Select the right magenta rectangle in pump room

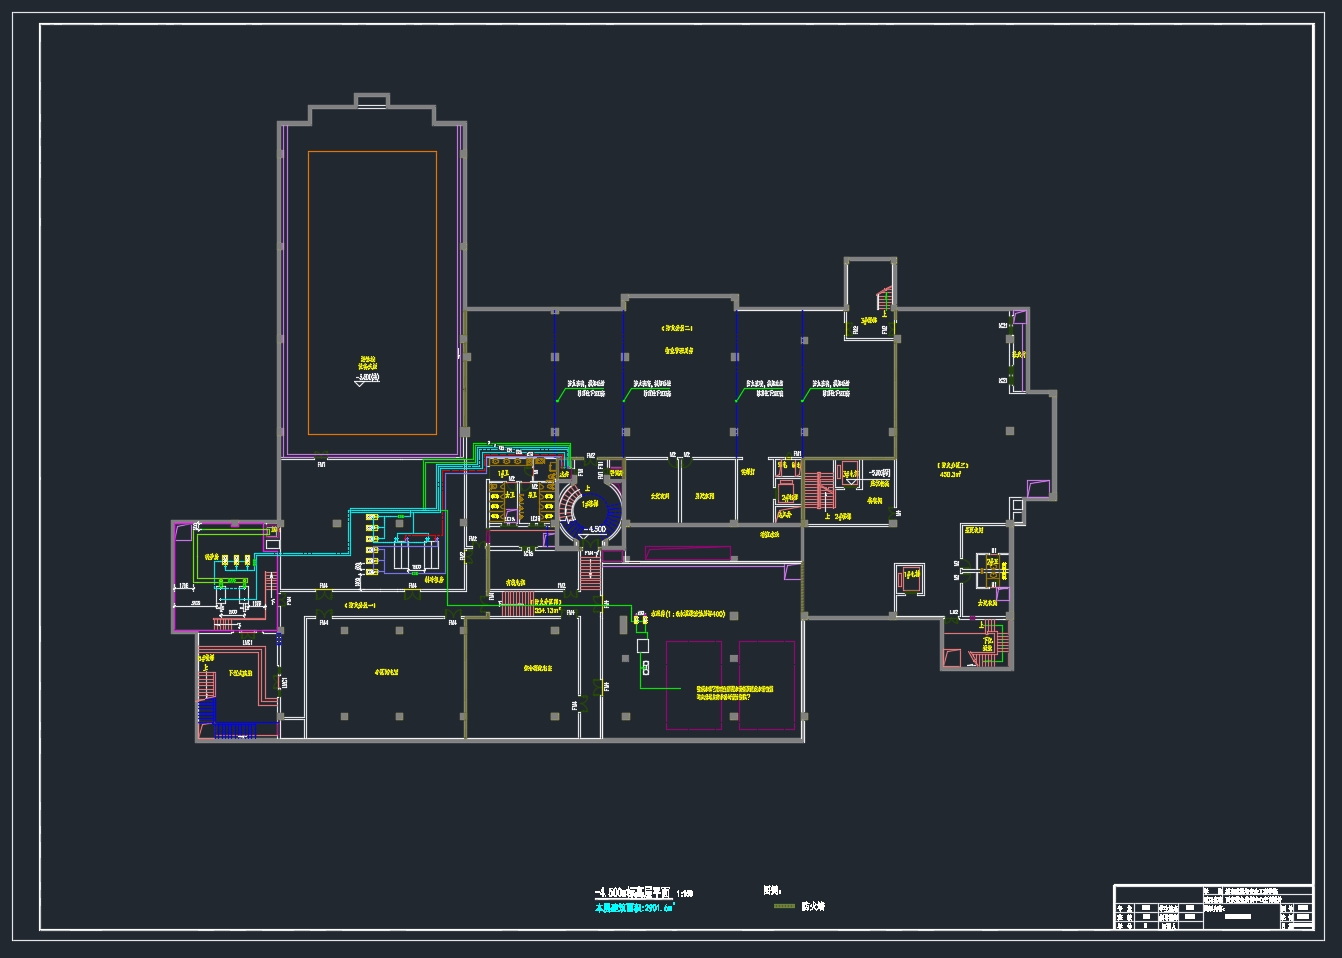767,685
